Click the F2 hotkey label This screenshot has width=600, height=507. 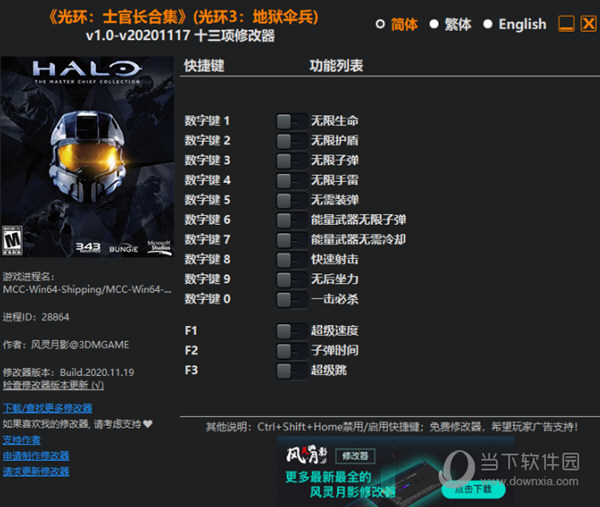pyautogui.click(x=191, y=350)
